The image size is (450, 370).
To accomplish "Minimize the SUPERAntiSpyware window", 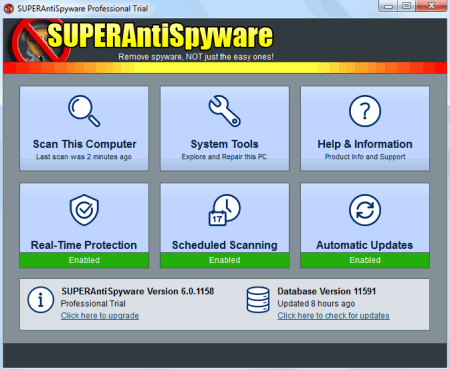I will pos(388,6).
